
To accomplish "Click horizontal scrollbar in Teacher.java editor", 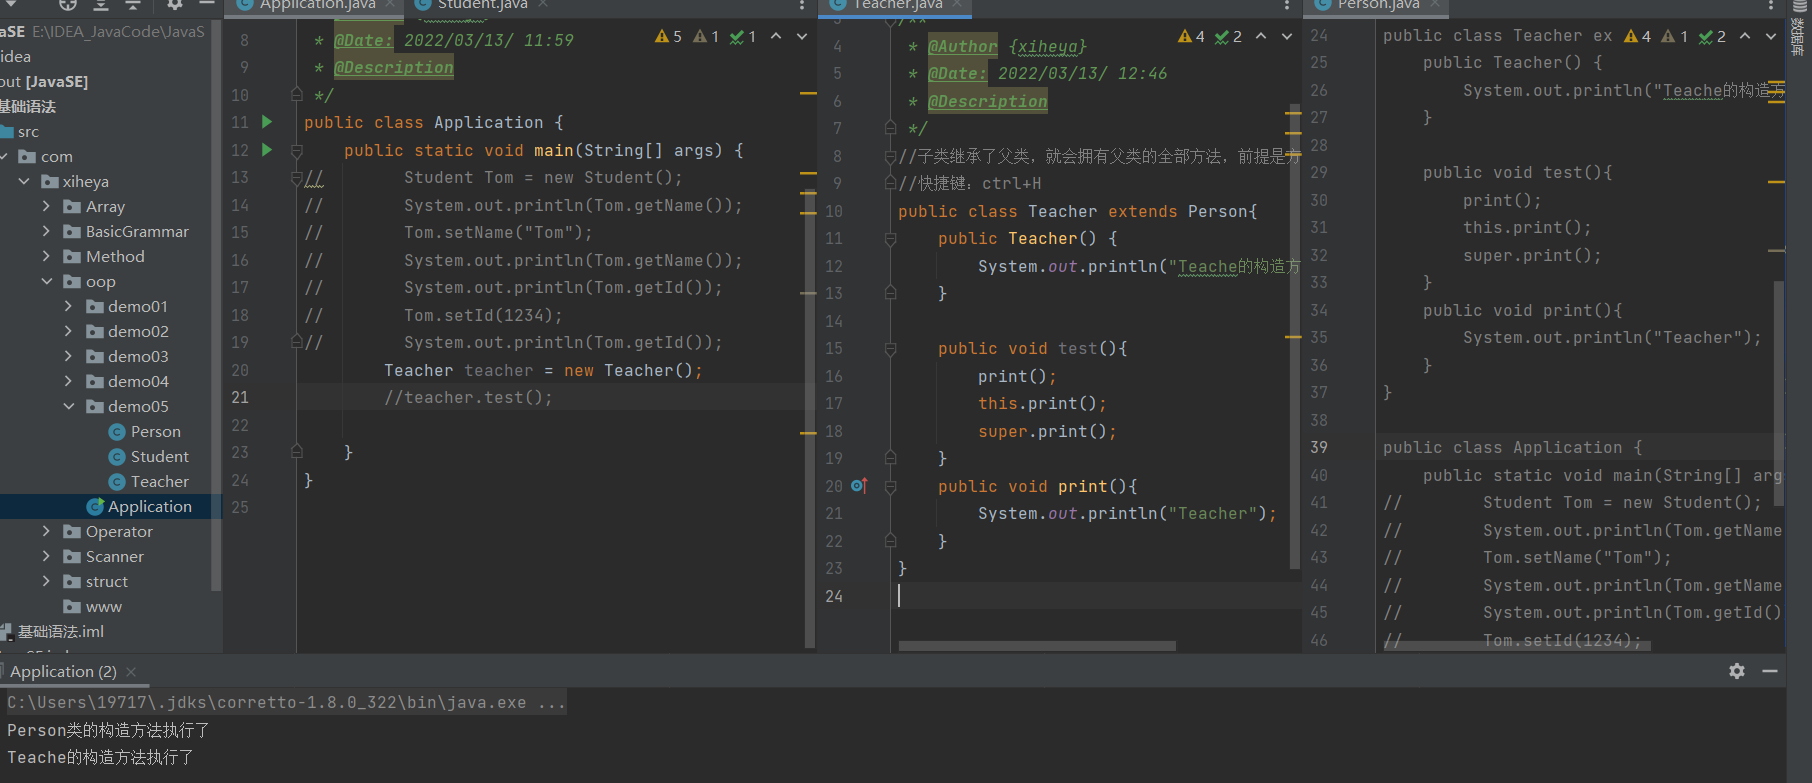I will pyautogui.click(x=1037, y=646).
